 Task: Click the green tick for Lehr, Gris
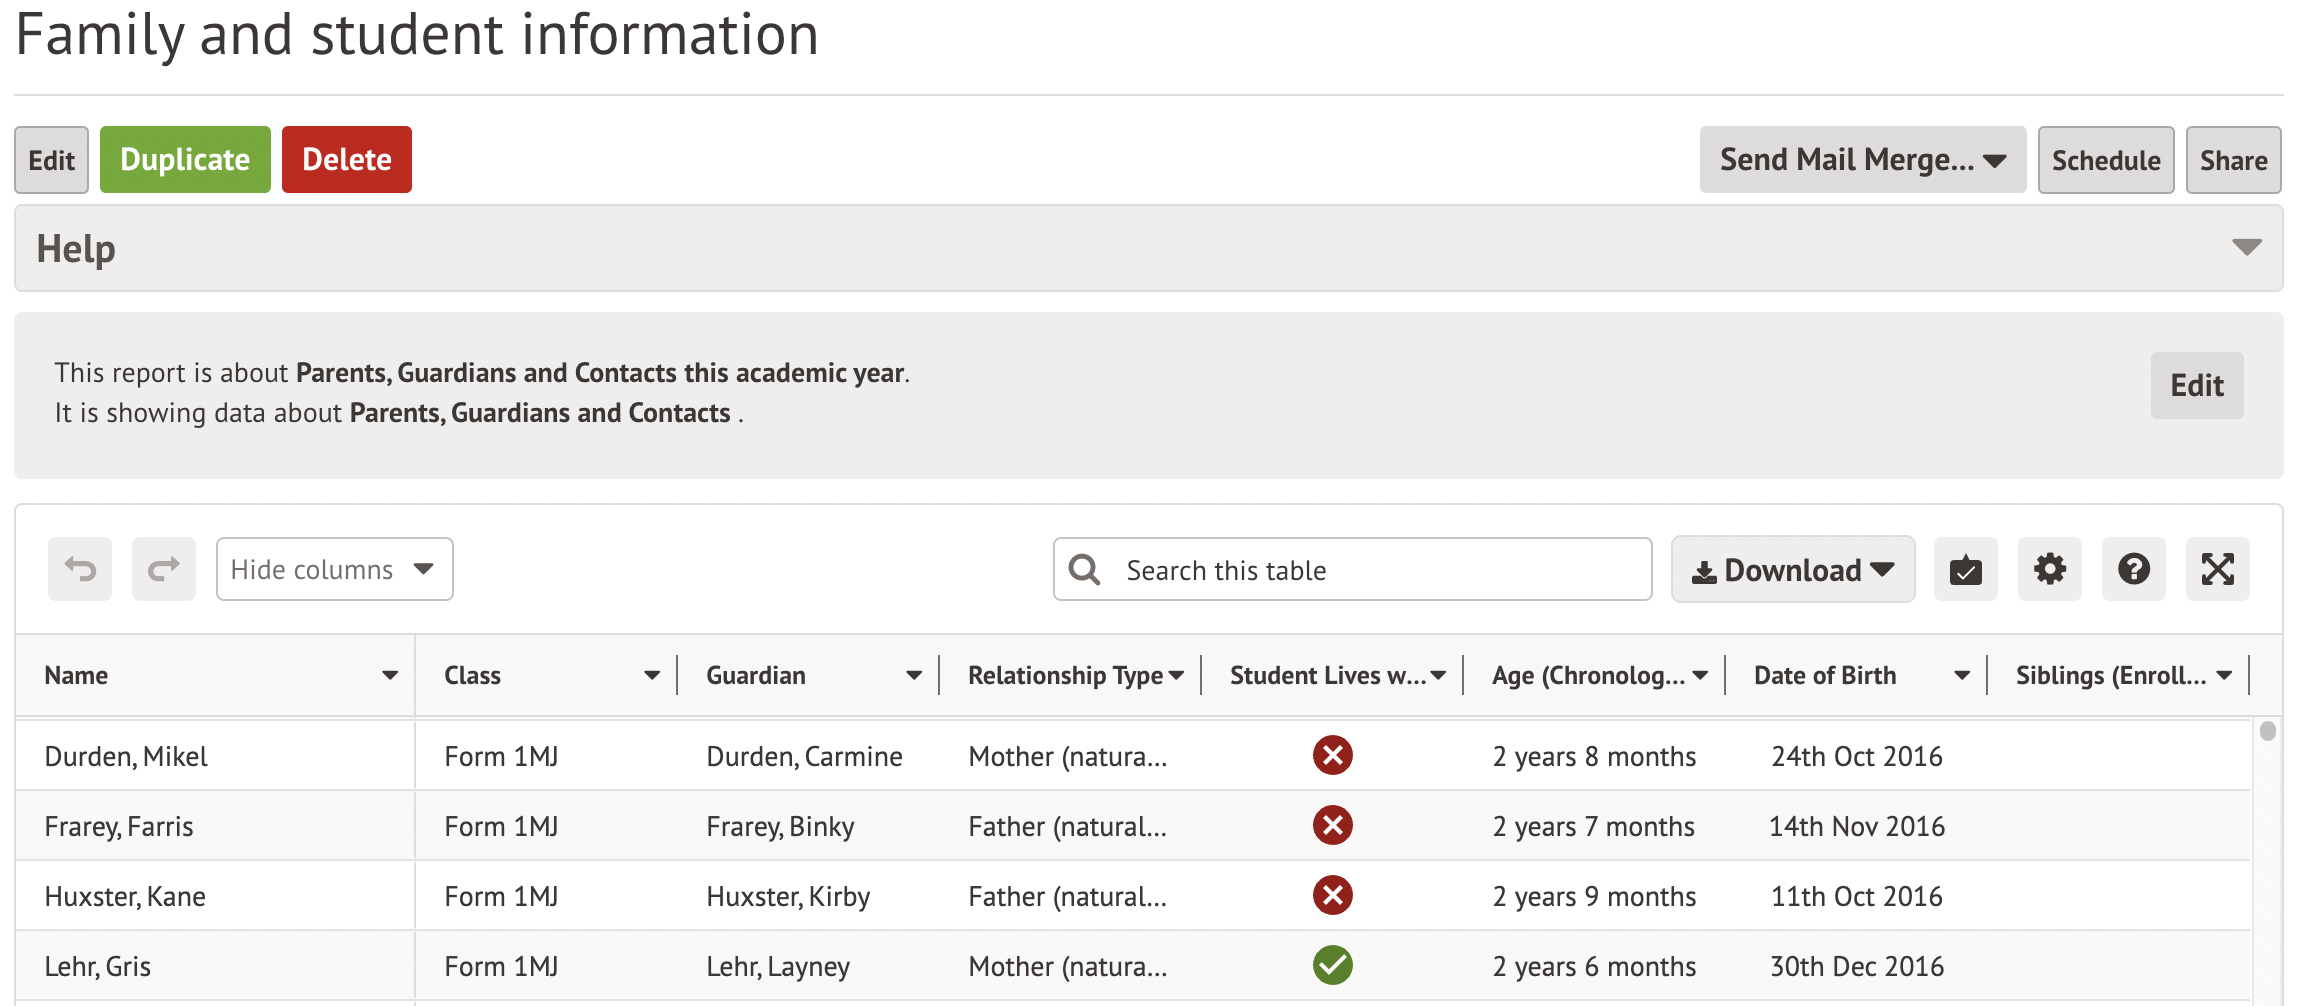[1332, 965]
